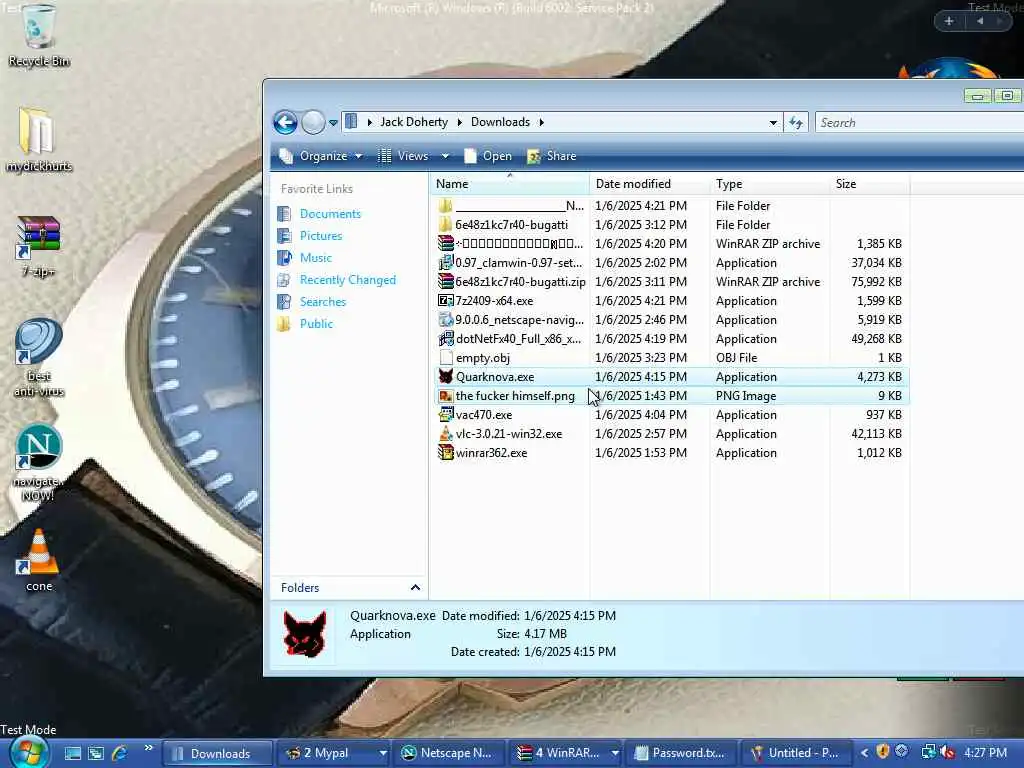The height and width of the screenshot is (768, 1024).
Task: Click the Views toolbar button
Action: [405, 156]
